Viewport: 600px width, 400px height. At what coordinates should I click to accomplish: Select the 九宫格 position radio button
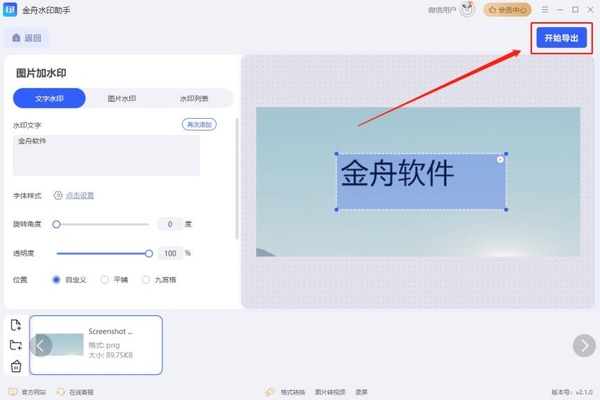click(x=146, y=280)
